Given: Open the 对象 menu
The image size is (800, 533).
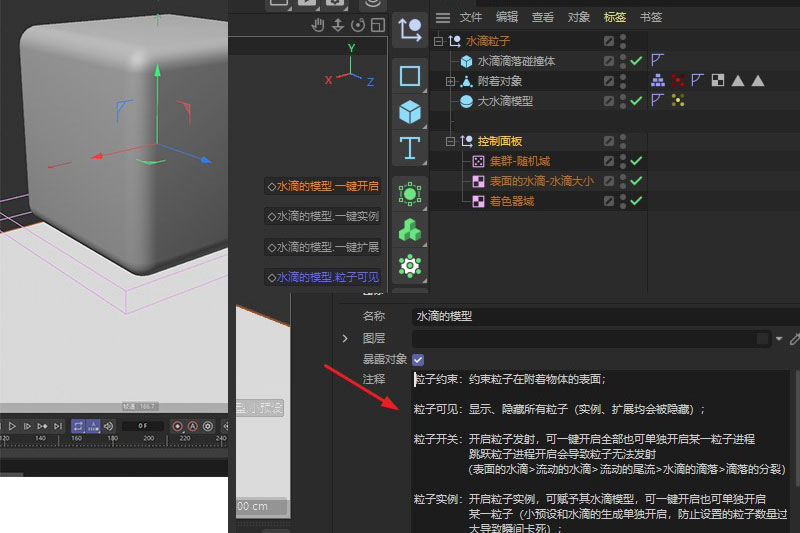Looking at the screenshot, I should tap(579, 17).
